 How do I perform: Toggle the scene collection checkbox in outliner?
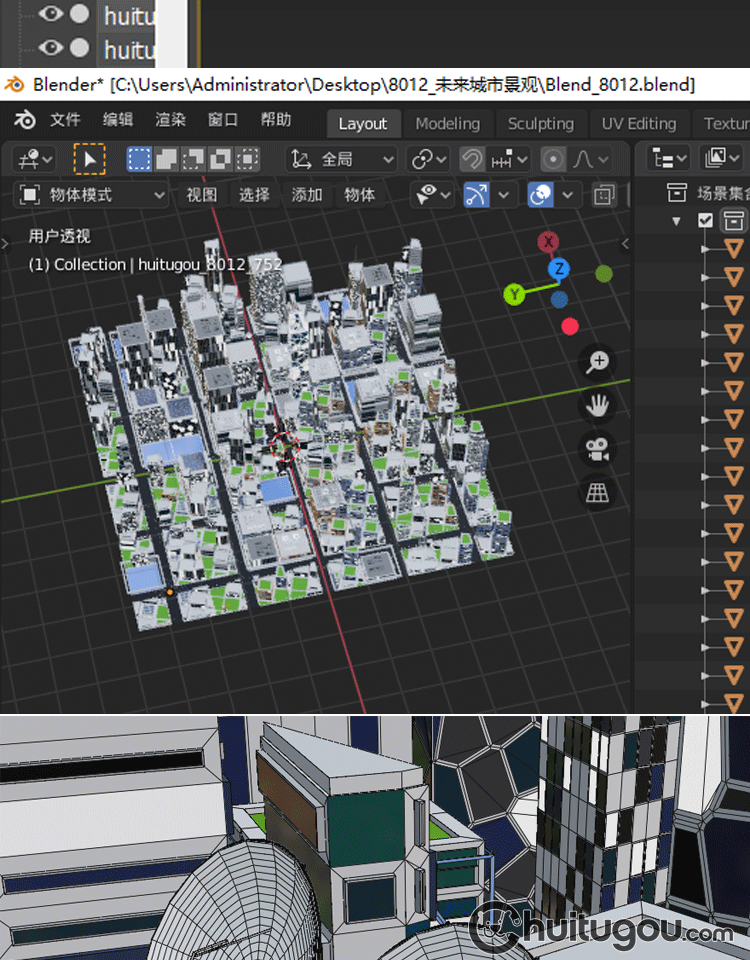click(706, 220)
